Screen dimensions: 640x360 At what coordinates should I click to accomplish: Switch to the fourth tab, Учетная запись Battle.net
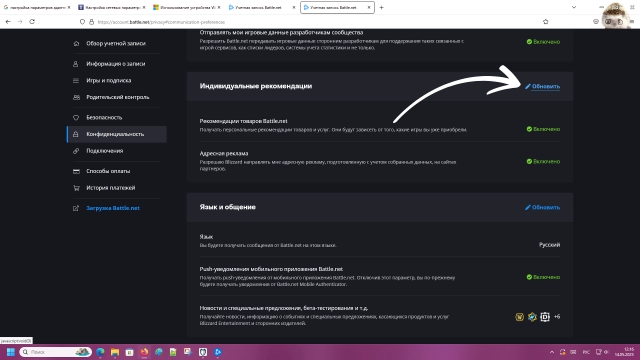tap(261, 7)
